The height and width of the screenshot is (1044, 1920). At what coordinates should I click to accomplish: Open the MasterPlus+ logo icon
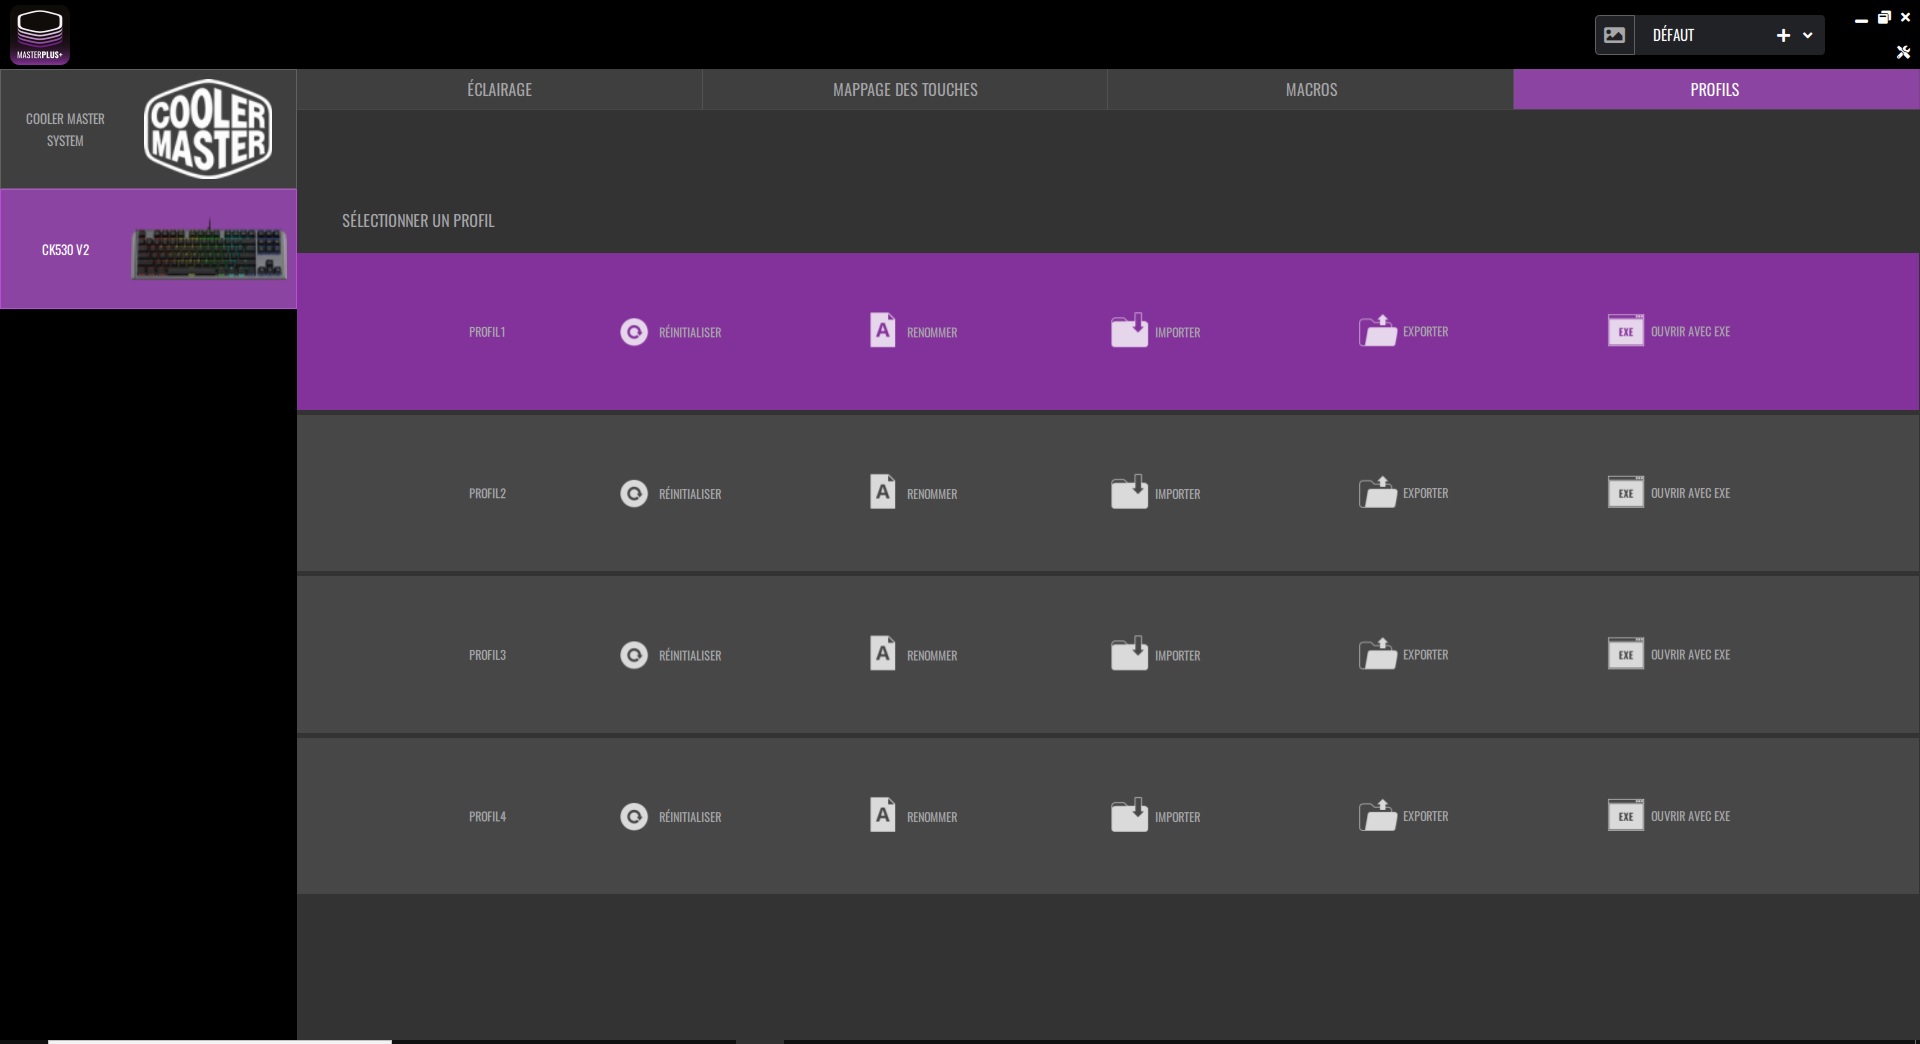(40, 34)
